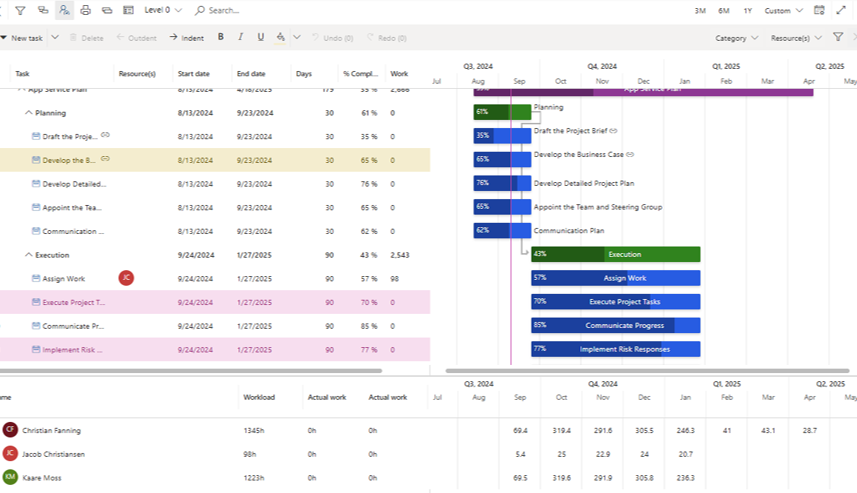Click the fill color bucket icon
The height and width of the screenshot is (493, 857).
click(280, 37)
